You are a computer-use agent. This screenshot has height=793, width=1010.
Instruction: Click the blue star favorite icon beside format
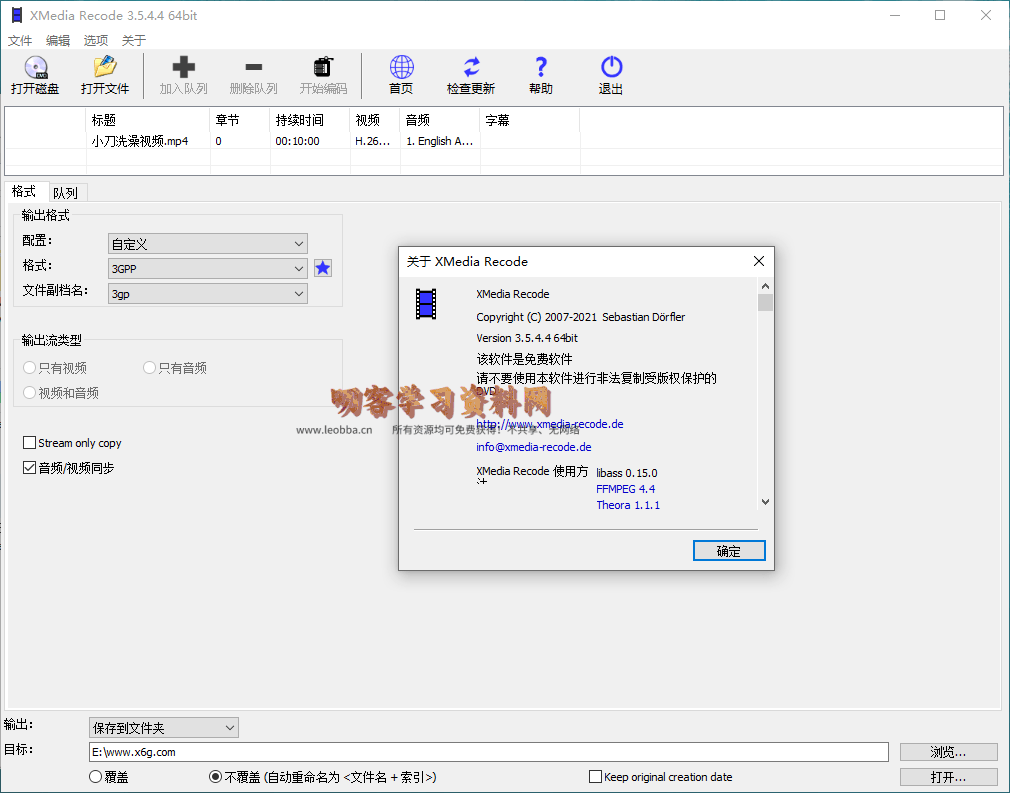323,268
